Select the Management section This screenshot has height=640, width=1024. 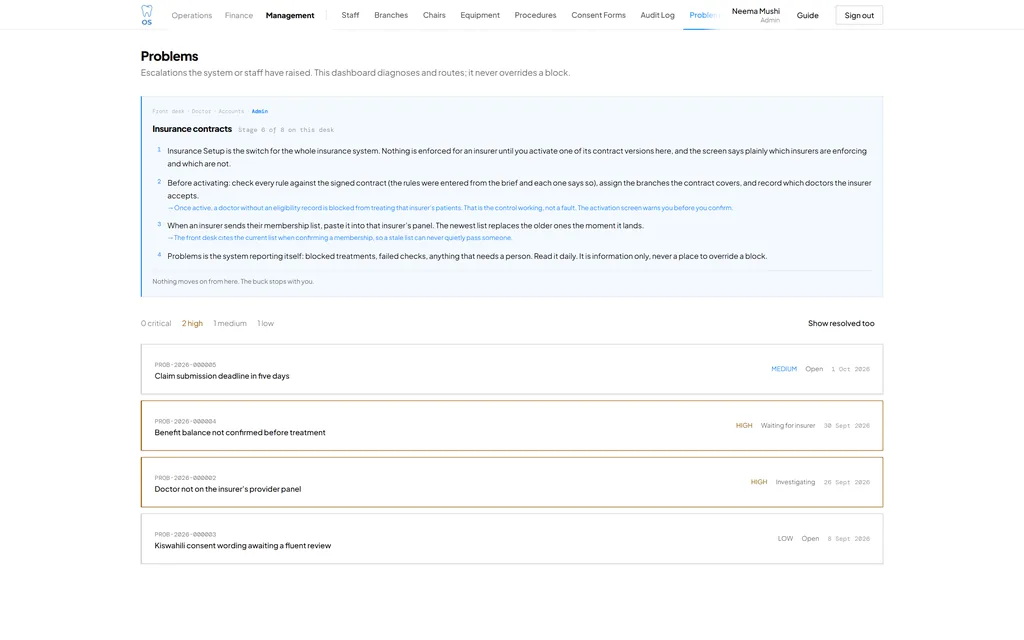tap(290, 15)
